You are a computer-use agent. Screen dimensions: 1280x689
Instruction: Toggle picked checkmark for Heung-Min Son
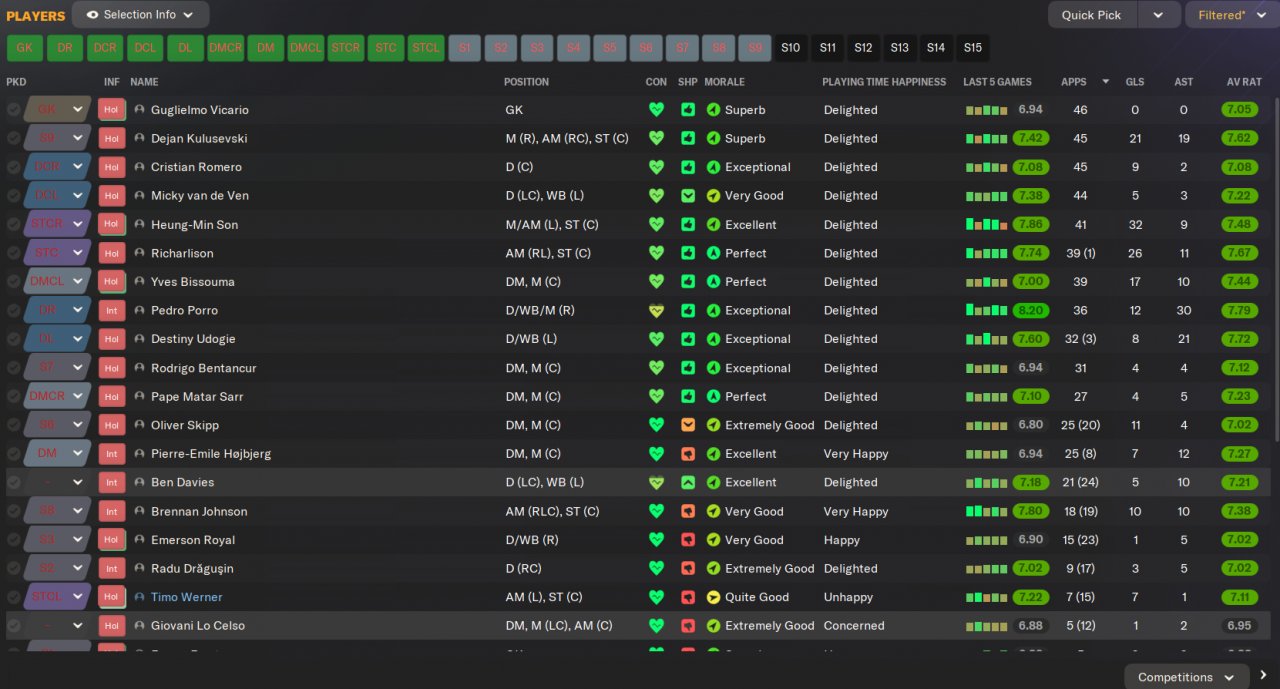coord(14,225)
